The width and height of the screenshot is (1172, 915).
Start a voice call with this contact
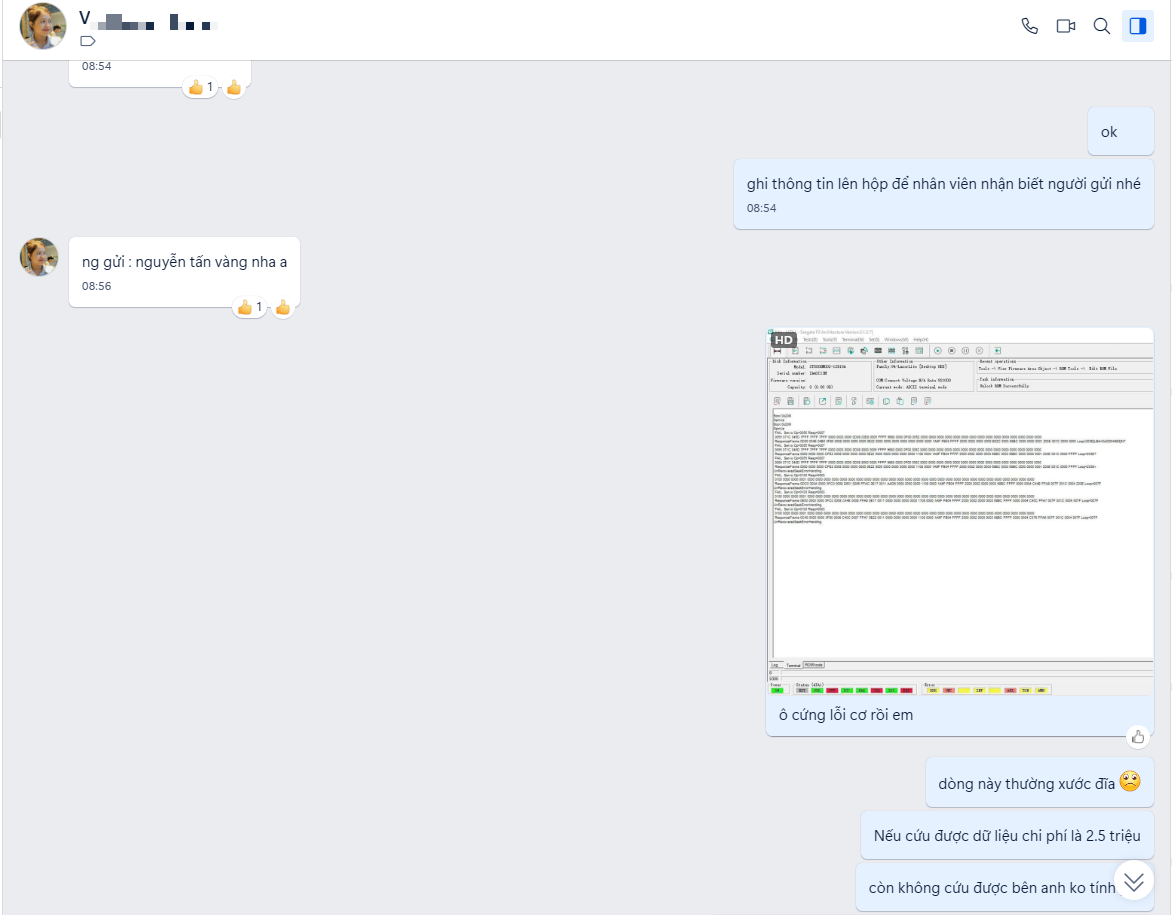[x=1029, y=26]
